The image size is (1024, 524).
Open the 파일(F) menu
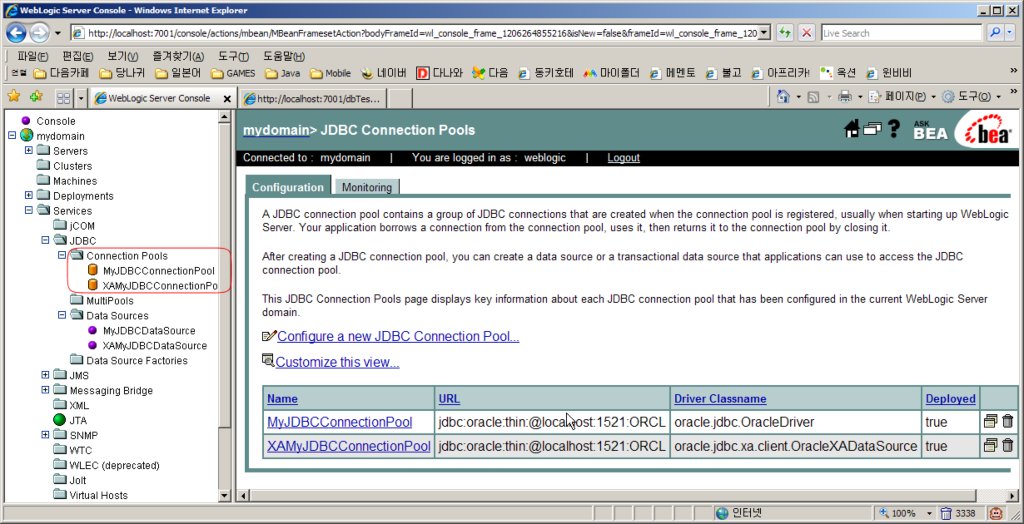click(x=32, y=57)
